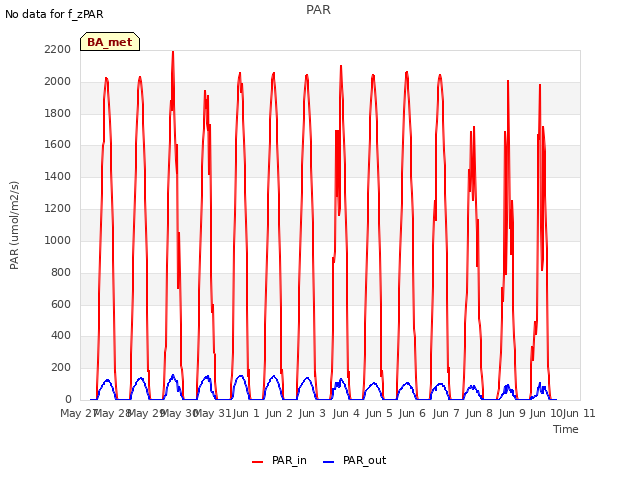Screen dimensions: 640x480
Task: Click the 1000 y-axis tick label
Action: (58, 240)
